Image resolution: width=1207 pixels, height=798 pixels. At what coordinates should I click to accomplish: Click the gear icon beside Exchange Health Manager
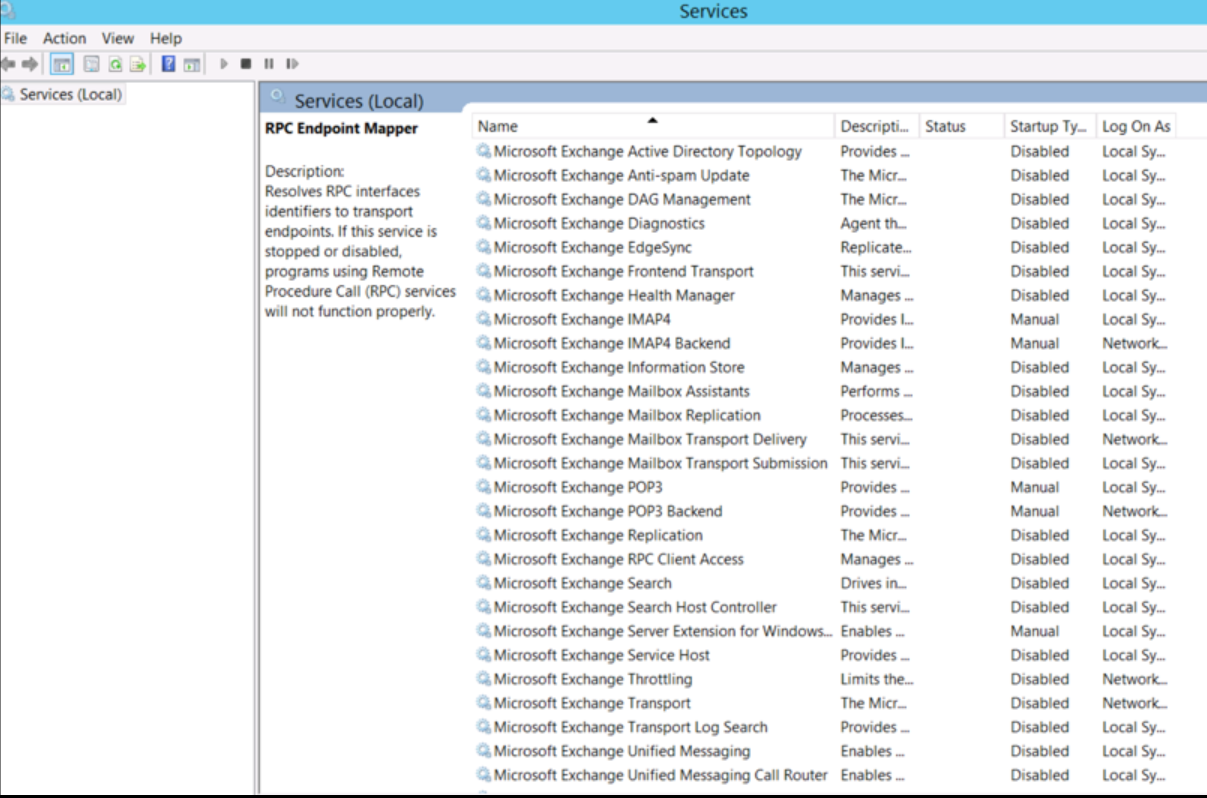pyautogui.click(x=484, y=296)
